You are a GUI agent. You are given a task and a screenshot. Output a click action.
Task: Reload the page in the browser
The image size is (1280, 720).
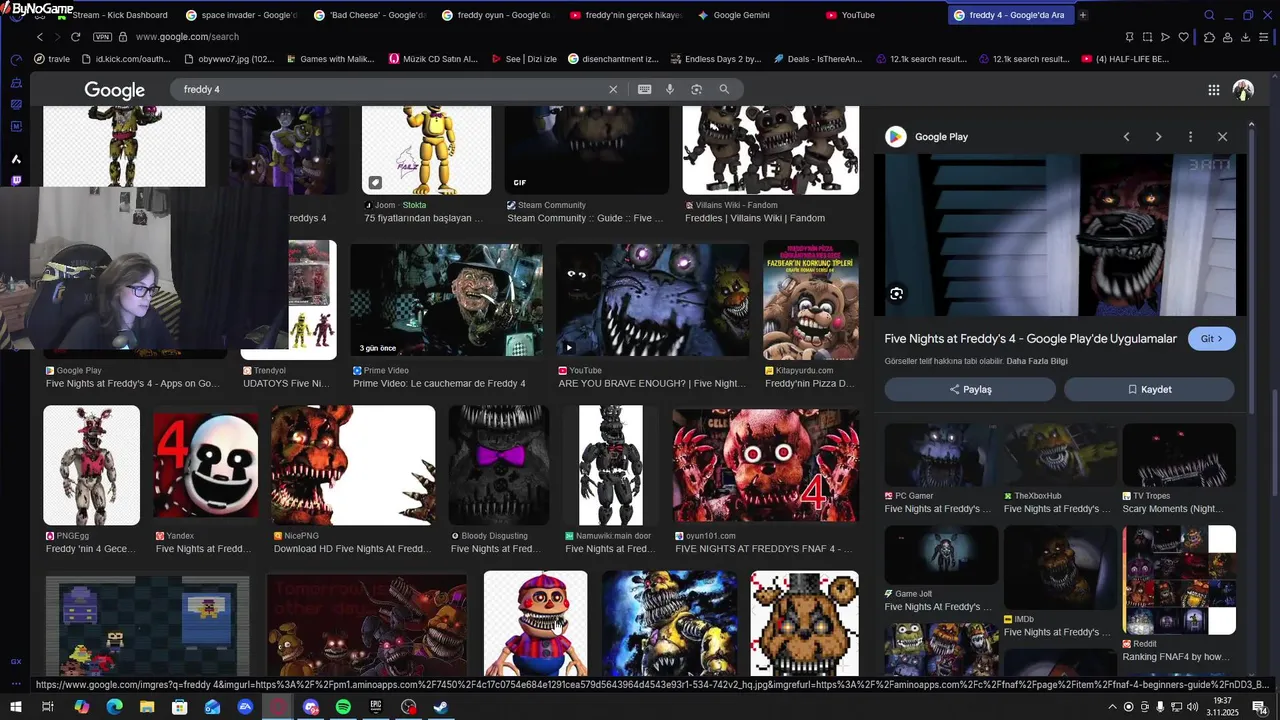pos(75,37)
